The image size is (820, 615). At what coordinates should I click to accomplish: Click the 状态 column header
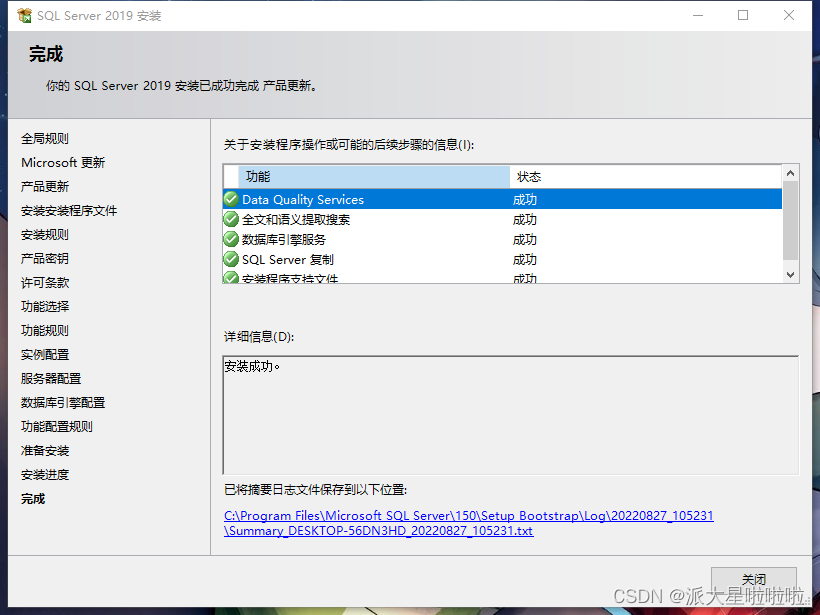tap(646, 177)
